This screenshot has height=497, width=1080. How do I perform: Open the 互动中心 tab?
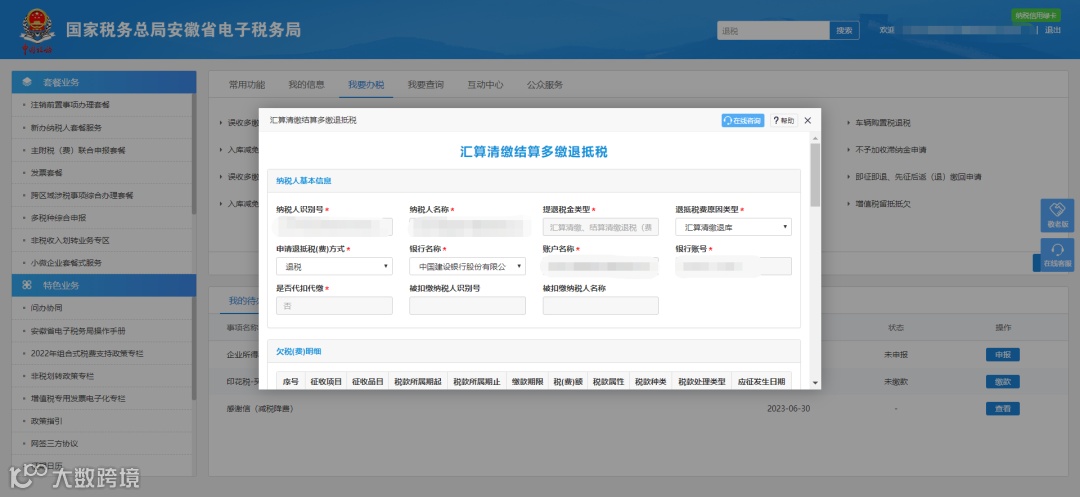[485, 85]
